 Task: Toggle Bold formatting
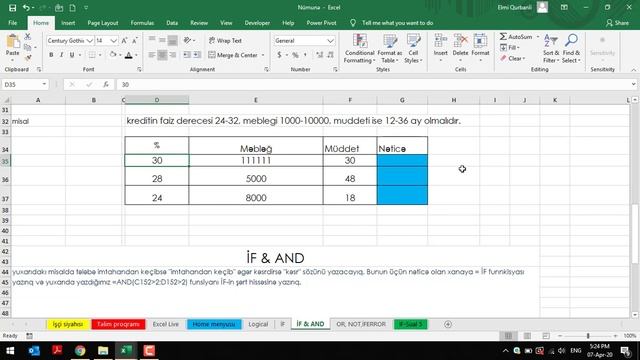[x=51, y=55]
